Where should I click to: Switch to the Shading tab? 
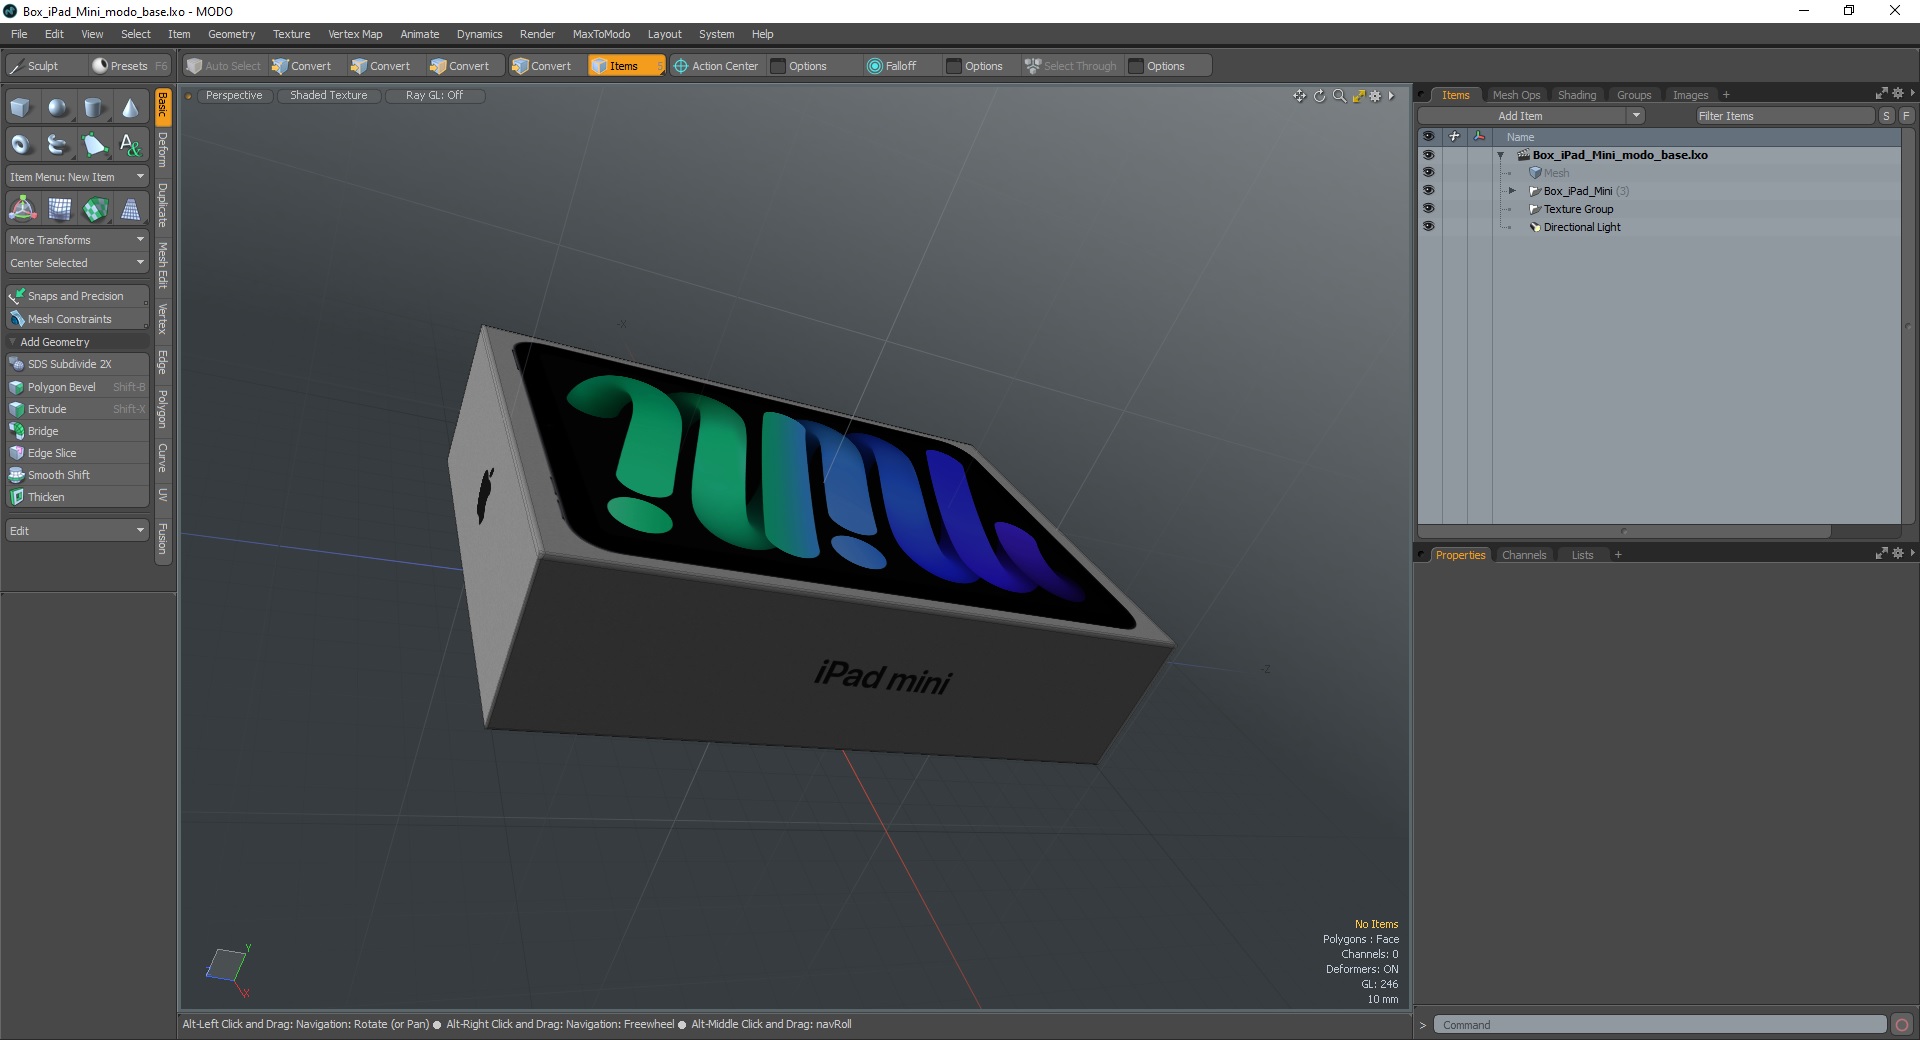tap(1577, 95)
